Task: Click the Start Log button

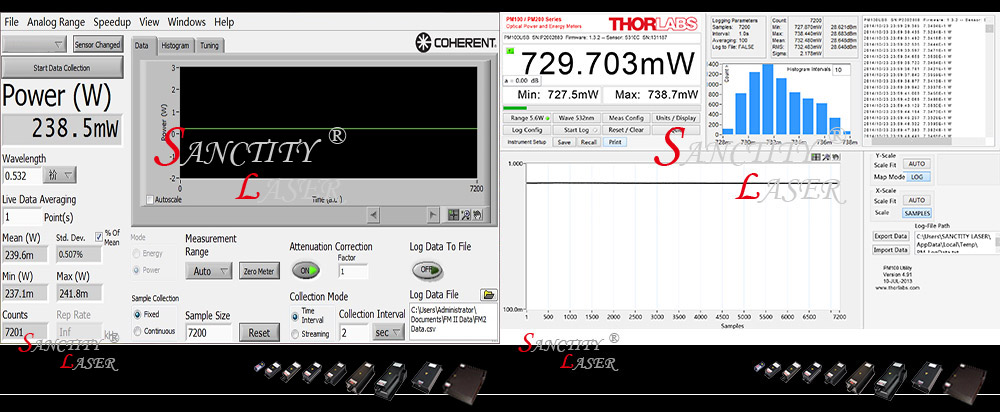Action: click(576, 129)
